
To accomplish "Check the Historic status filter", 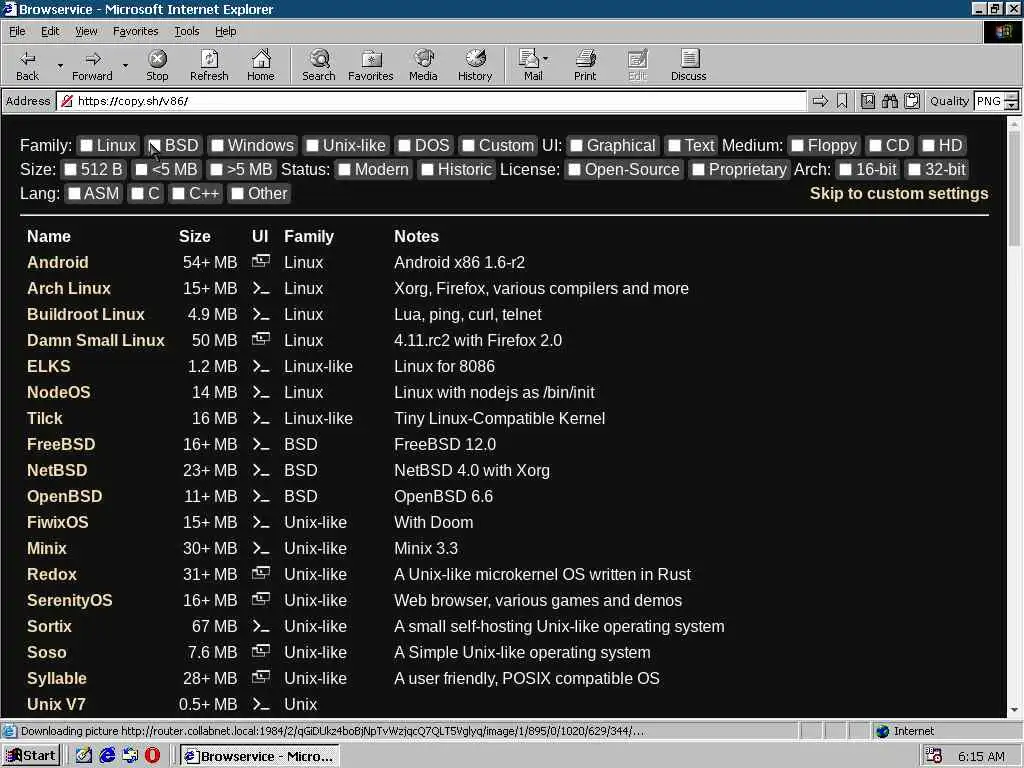I will (428, 170).
